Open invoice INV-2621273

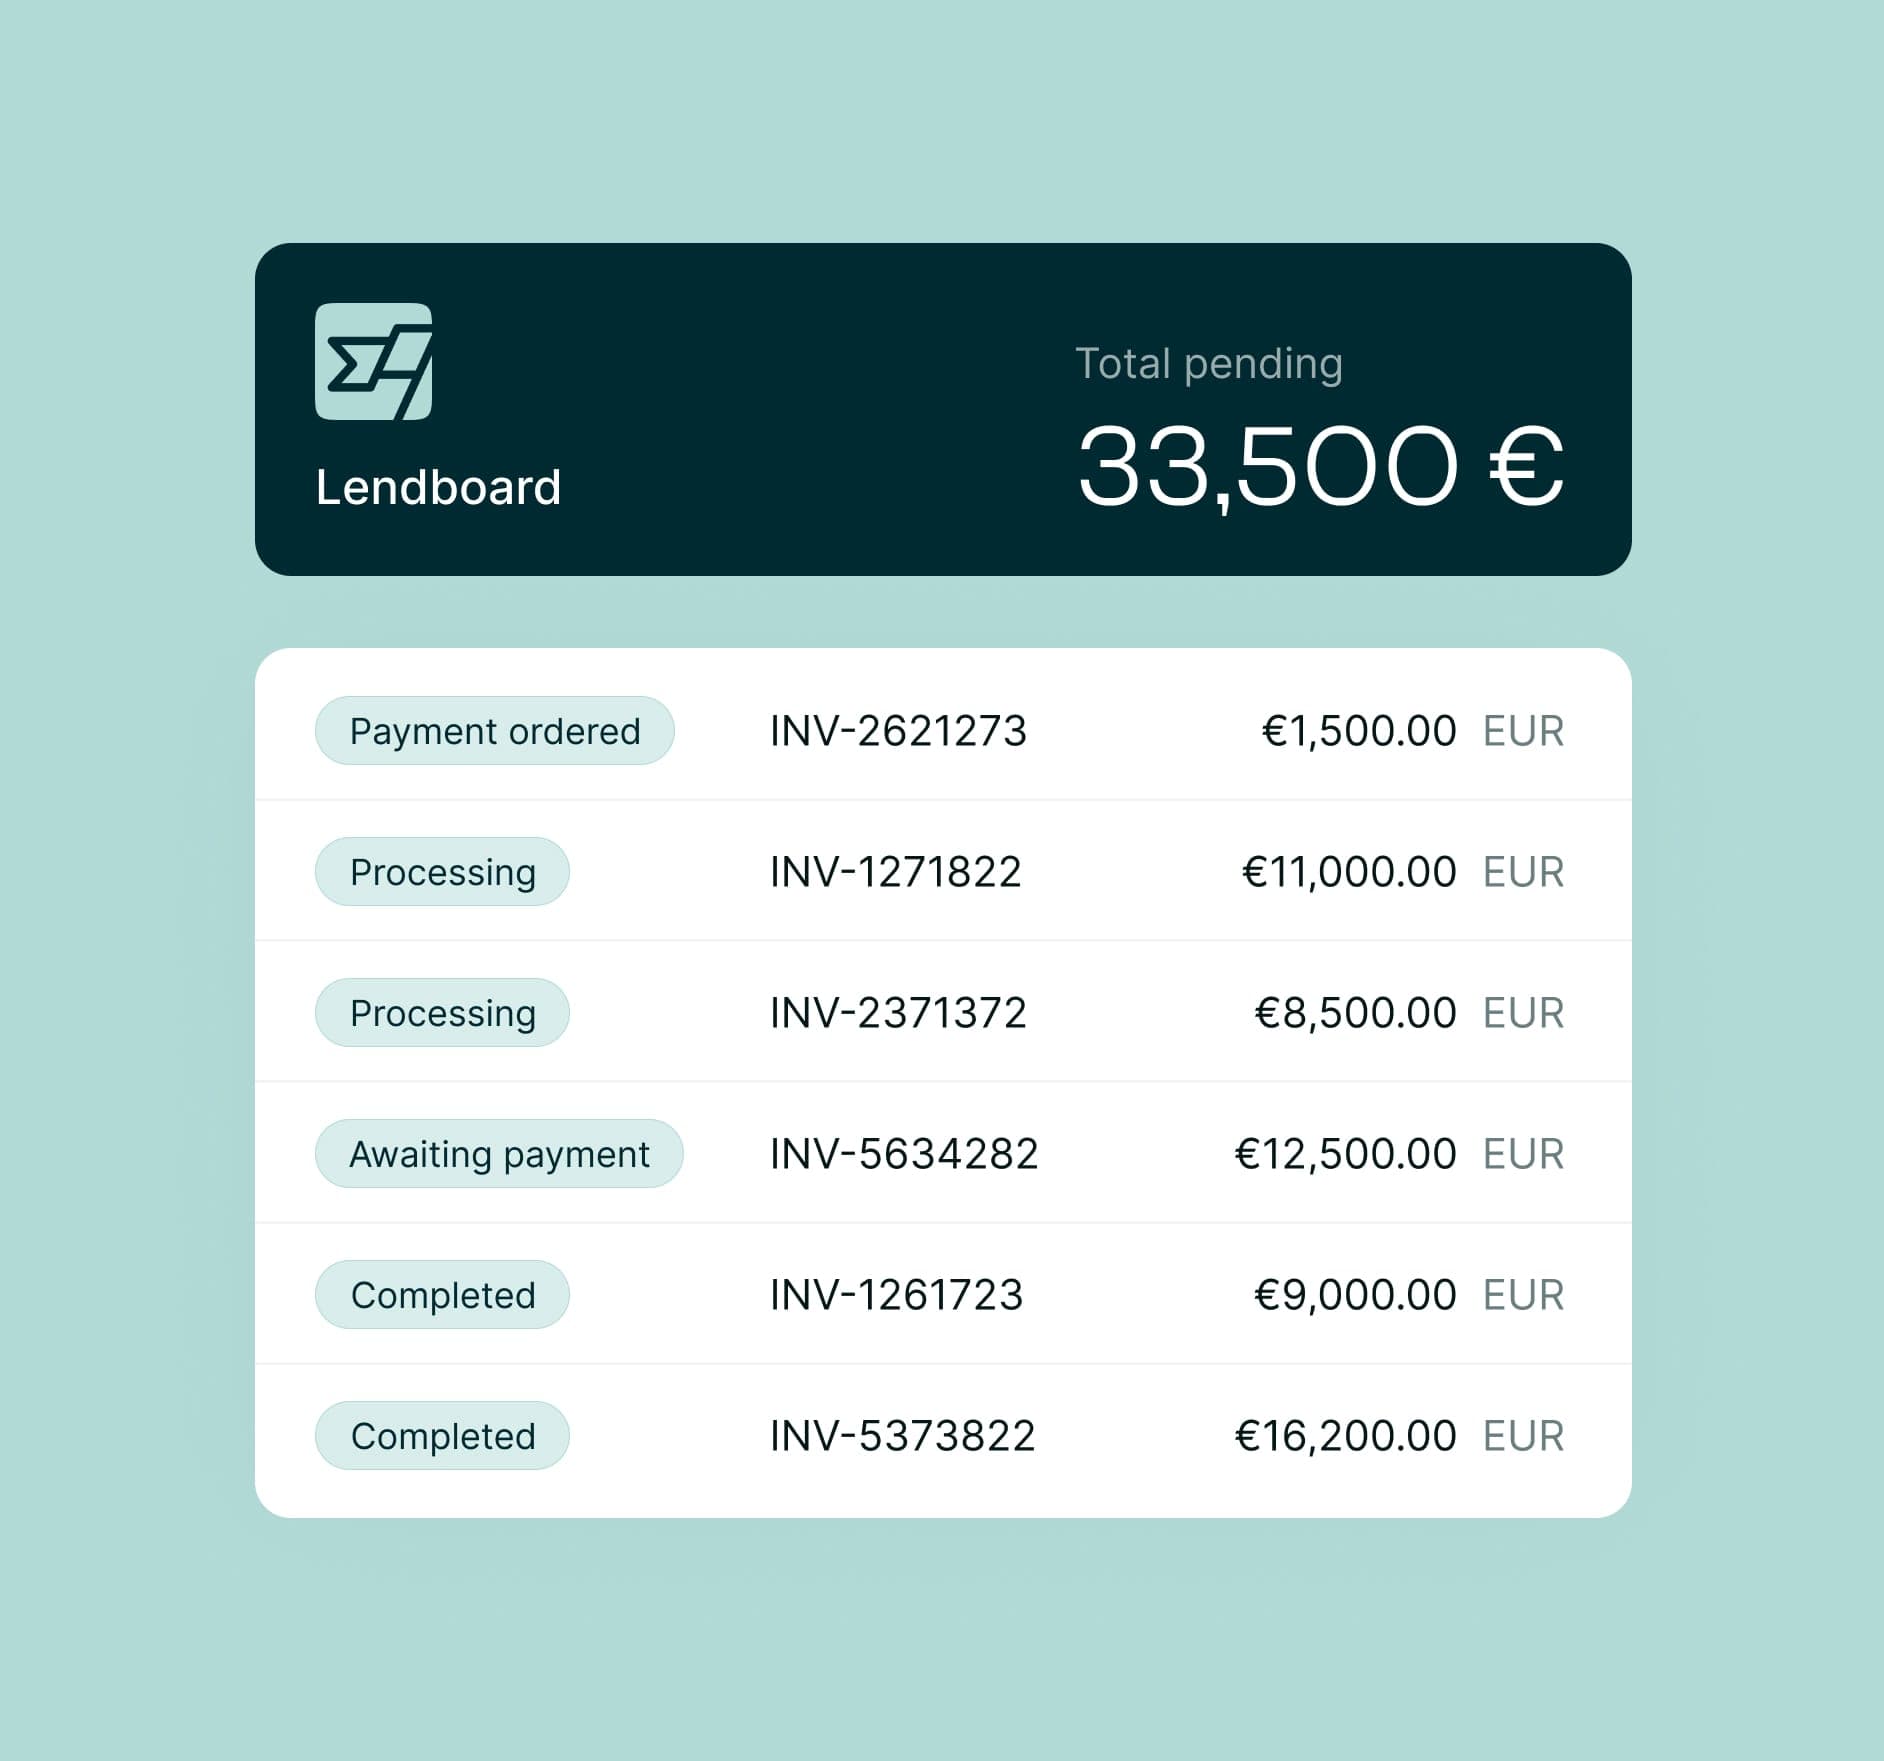click(x=898, y=731)
